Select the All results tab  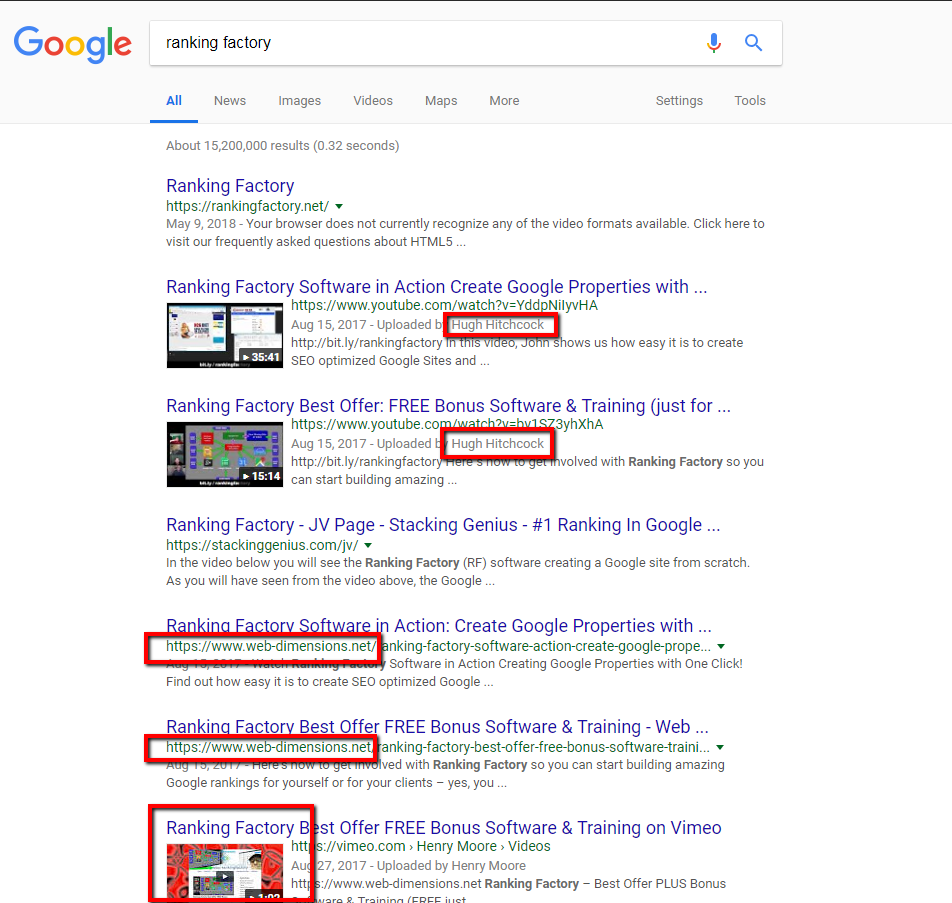[x=174, y=101]
